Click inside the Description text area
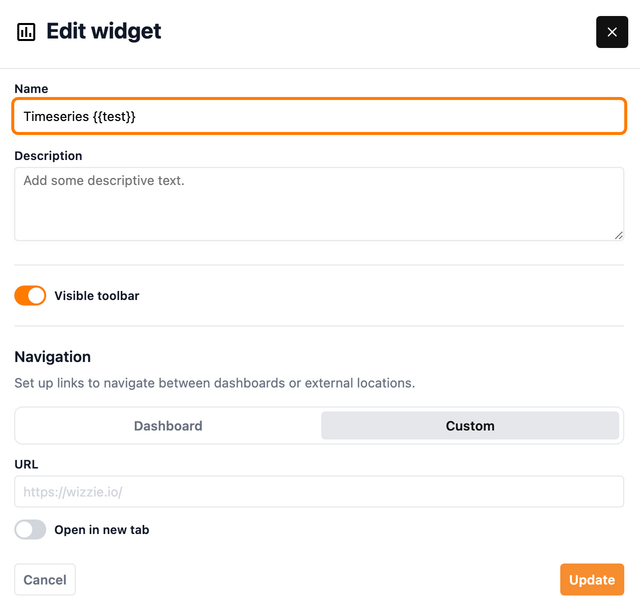This screenshot has height=605, width=640. [x=319, y=203]
